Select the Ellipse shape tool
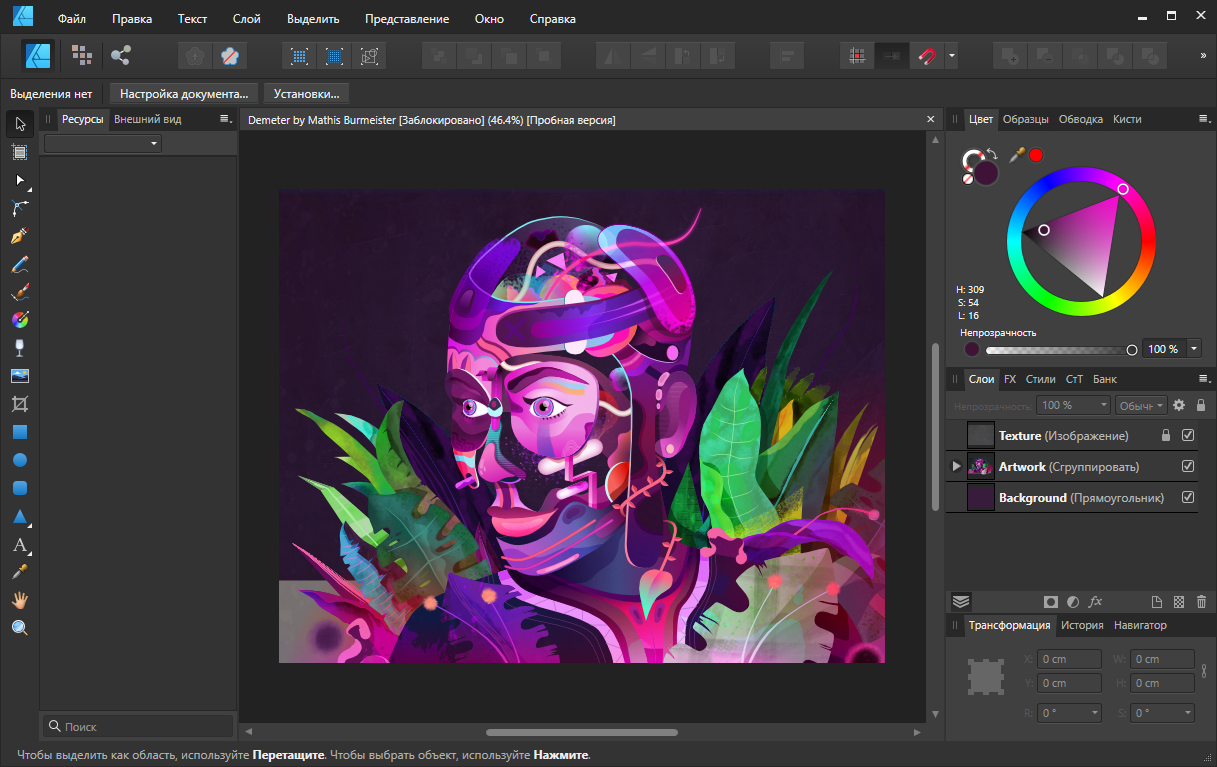 pos(20,460)
